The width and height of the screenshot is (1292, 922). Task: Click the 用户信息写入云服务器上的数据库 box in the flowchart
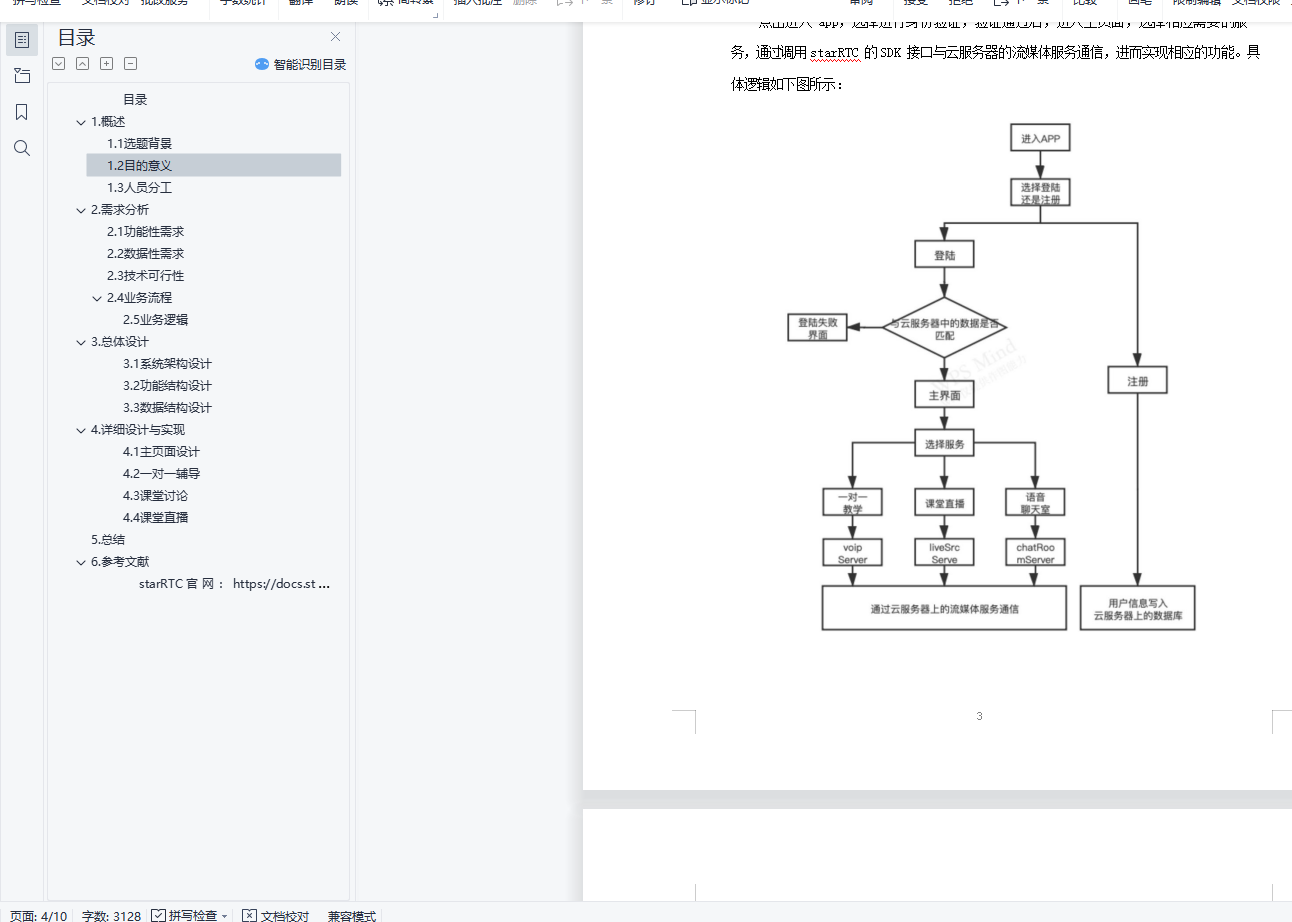pos(1138,608)
